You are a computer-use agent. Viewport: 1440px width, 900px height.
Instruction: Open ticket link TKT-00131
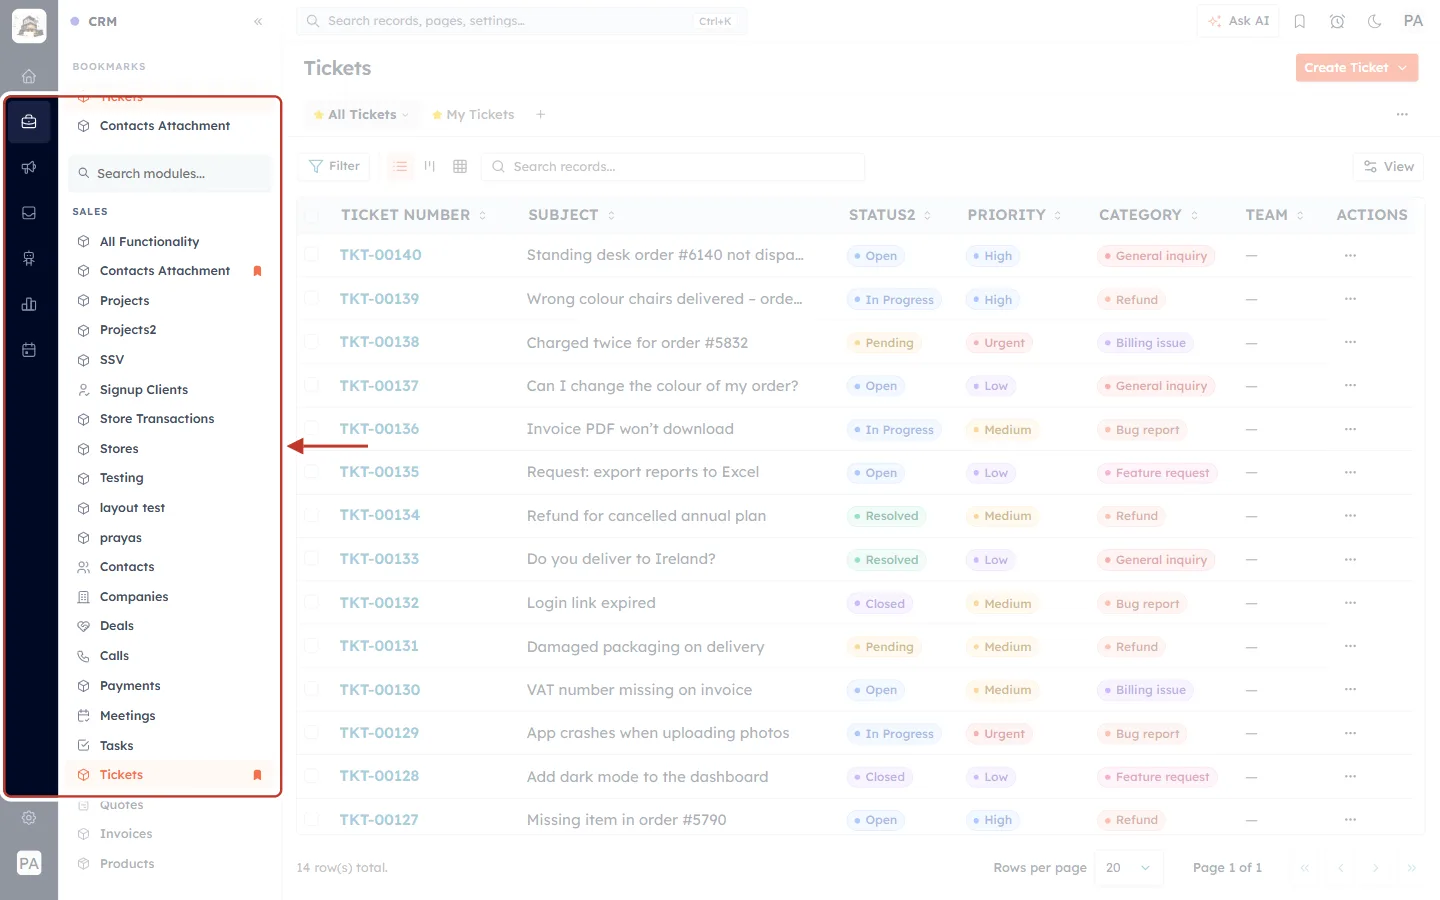(x=379, y=646)
